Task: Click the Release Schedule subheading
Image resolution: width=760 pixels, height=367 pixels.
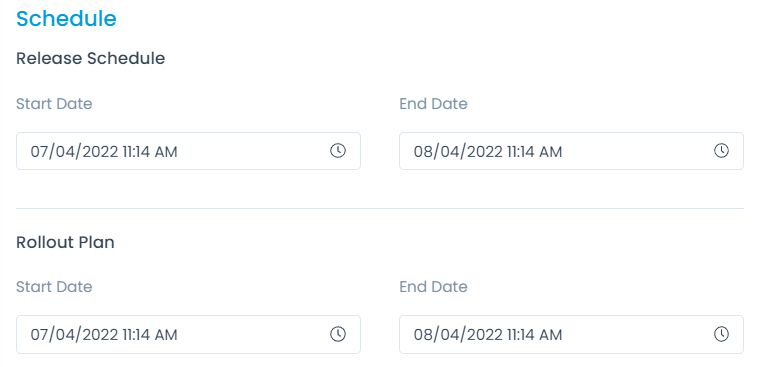Action: 91,58
